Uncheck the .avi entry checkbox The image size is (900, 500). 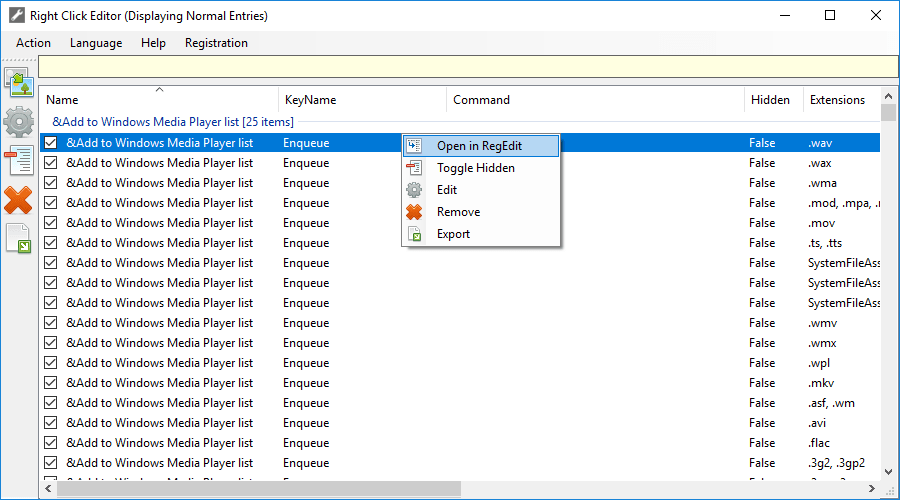(51, 423)
